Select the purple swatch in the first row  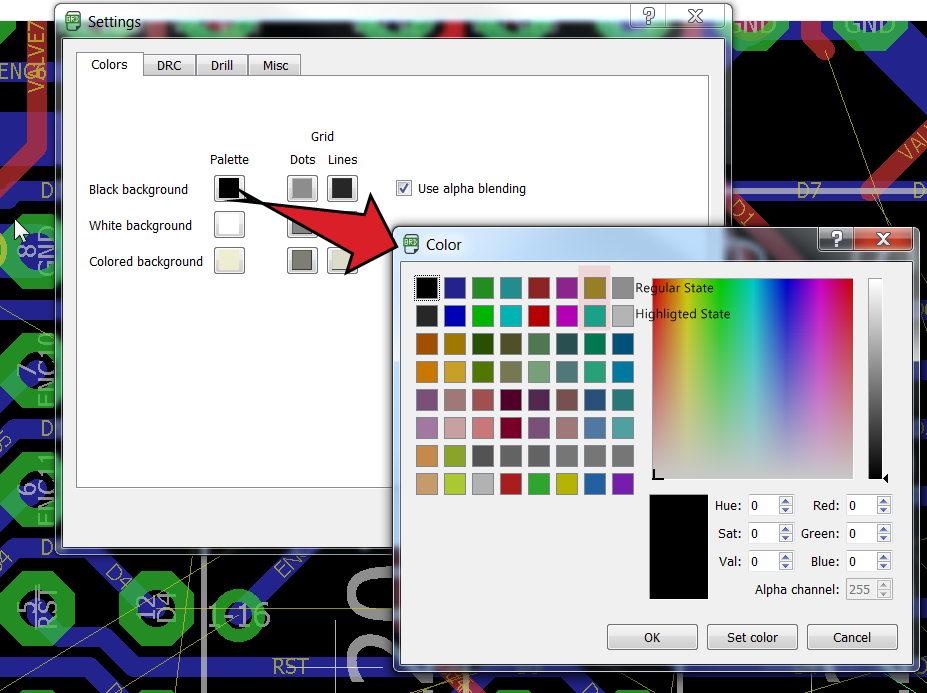point(567,288)
